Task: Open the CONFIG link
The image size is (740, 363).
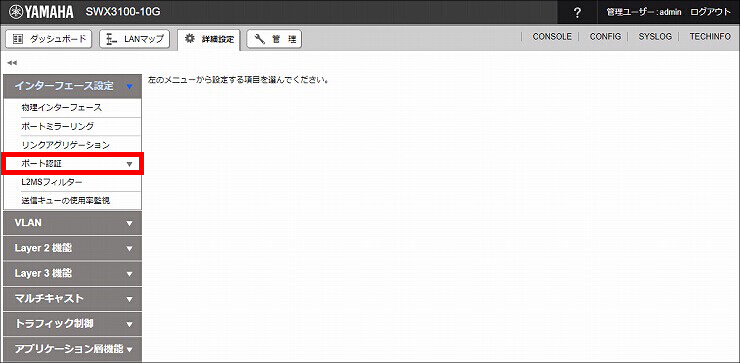Action: (605, 36)
